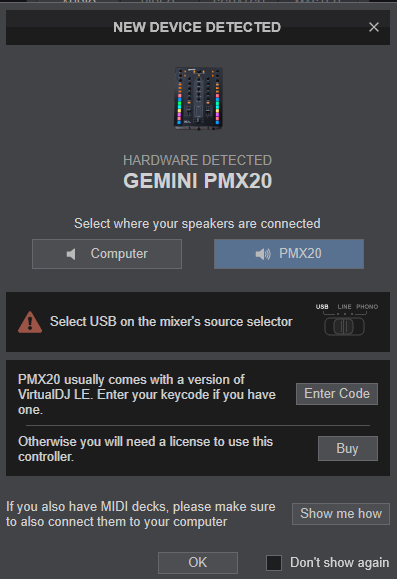Select Computer as the speaker output
This screenshot has height=579, width=397.
click(107, 254)
